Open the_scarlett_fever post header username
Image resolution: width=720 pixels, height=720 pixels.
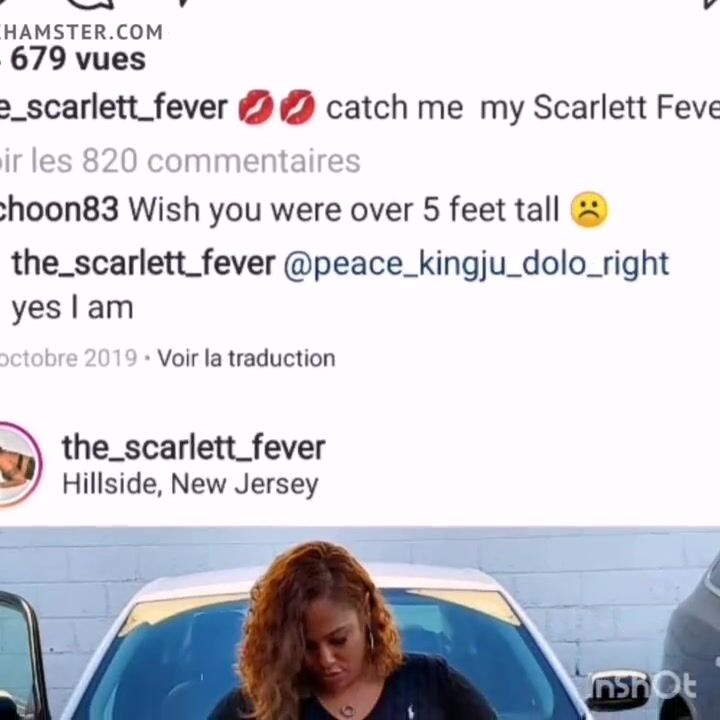point(193,448)
